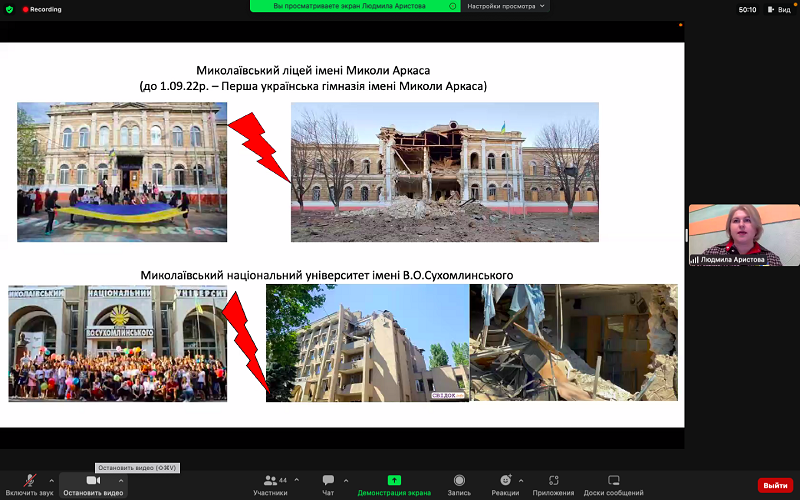Click the intact Arkas lyceum photo
This screenshot has height=500, width=800.
(122, 172)
